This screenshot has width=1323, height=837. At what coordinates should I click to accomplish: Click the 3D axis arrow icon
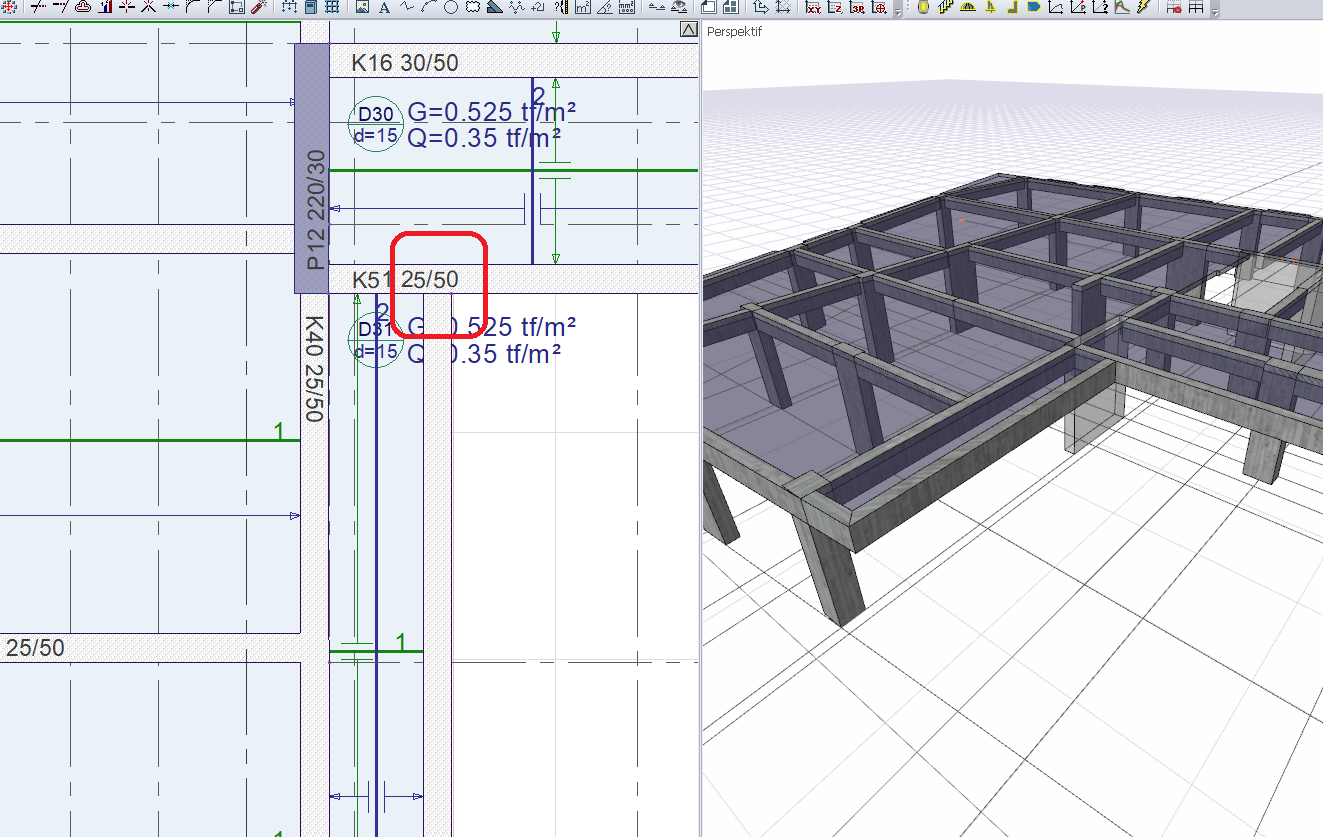761,7
